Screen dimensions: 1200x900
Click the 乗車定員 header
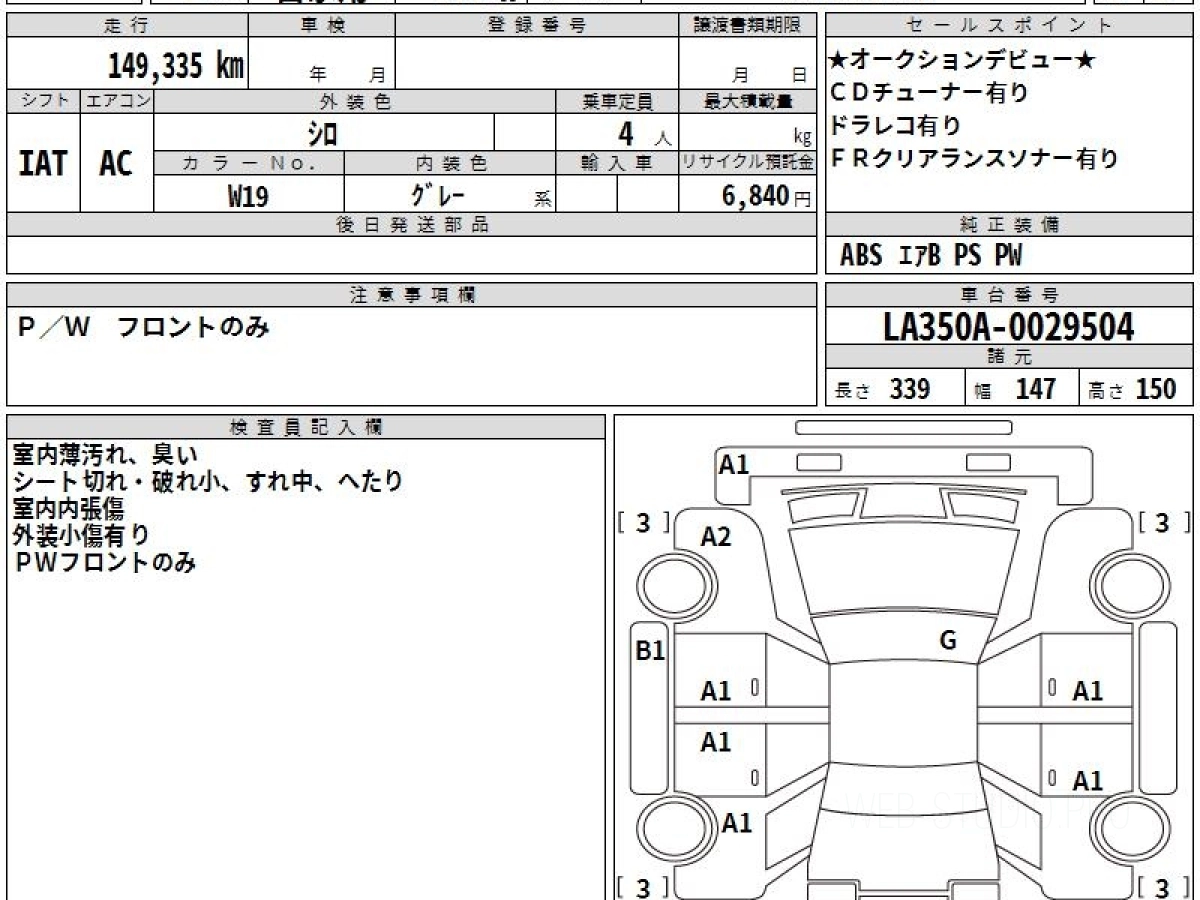click(x=617, y=101)
